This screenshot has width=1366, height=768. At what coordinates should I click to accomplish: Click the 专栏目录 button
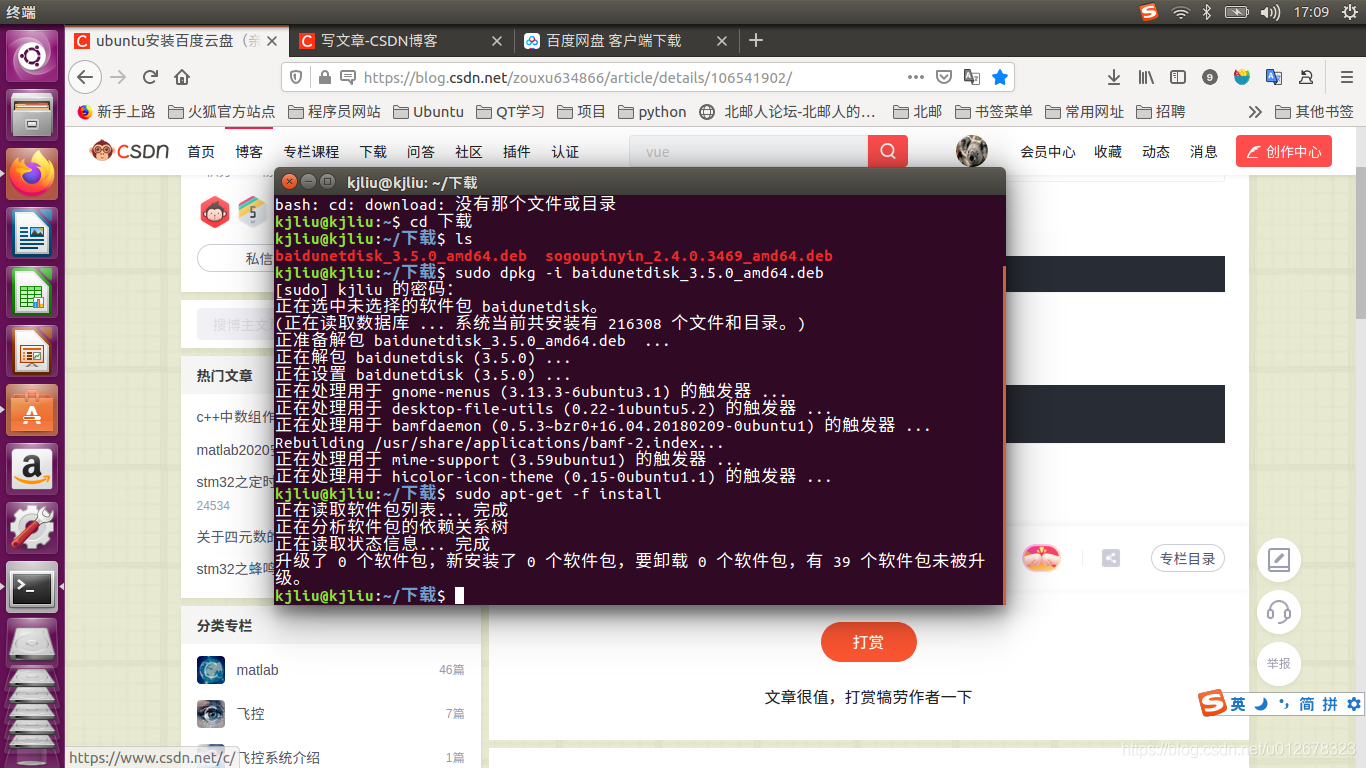[x=1187, y=559]
